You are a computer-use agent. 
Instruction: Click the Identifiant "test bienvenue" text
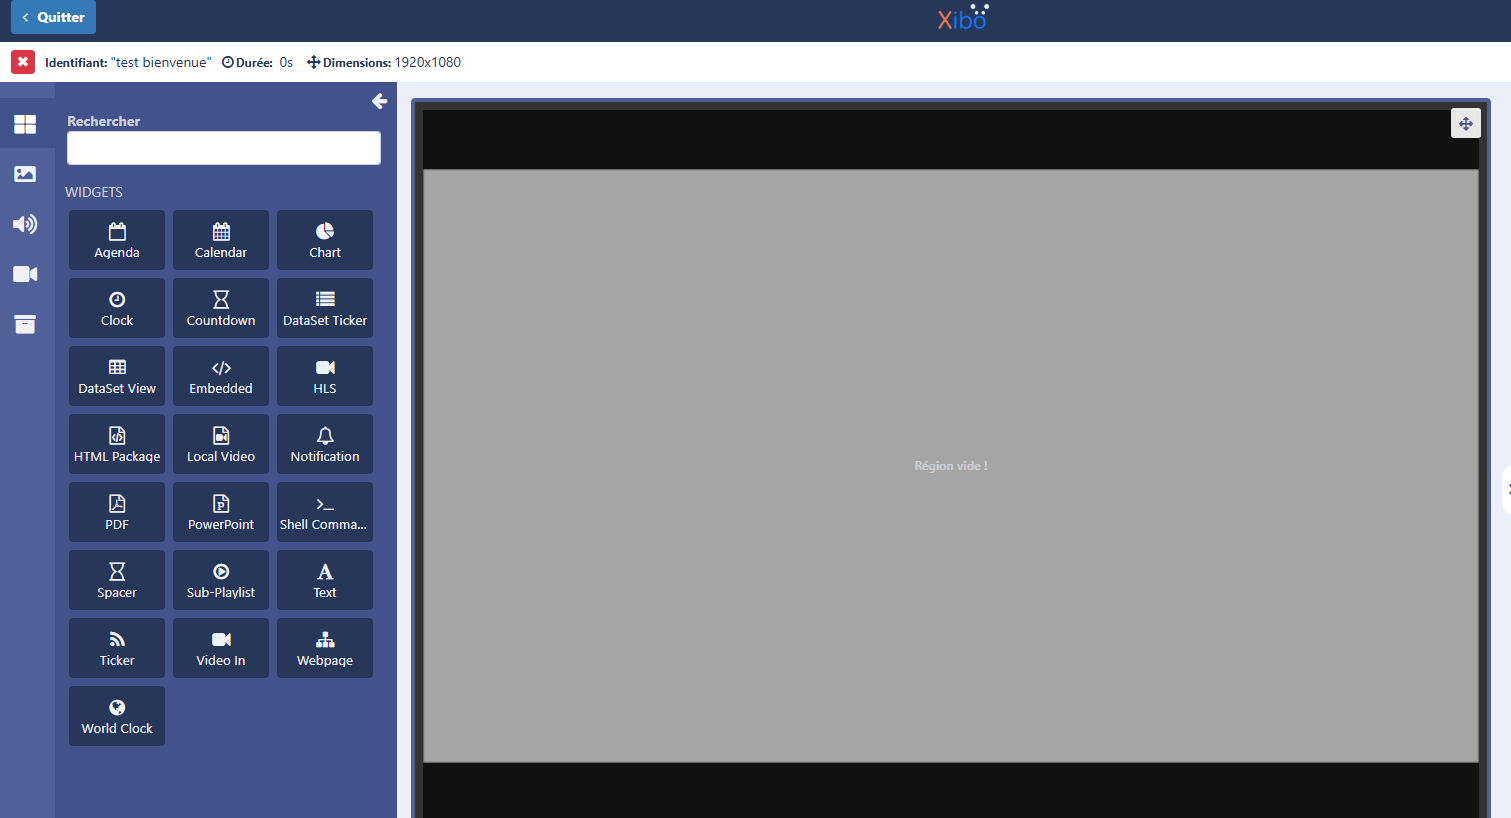pos(128,62)
